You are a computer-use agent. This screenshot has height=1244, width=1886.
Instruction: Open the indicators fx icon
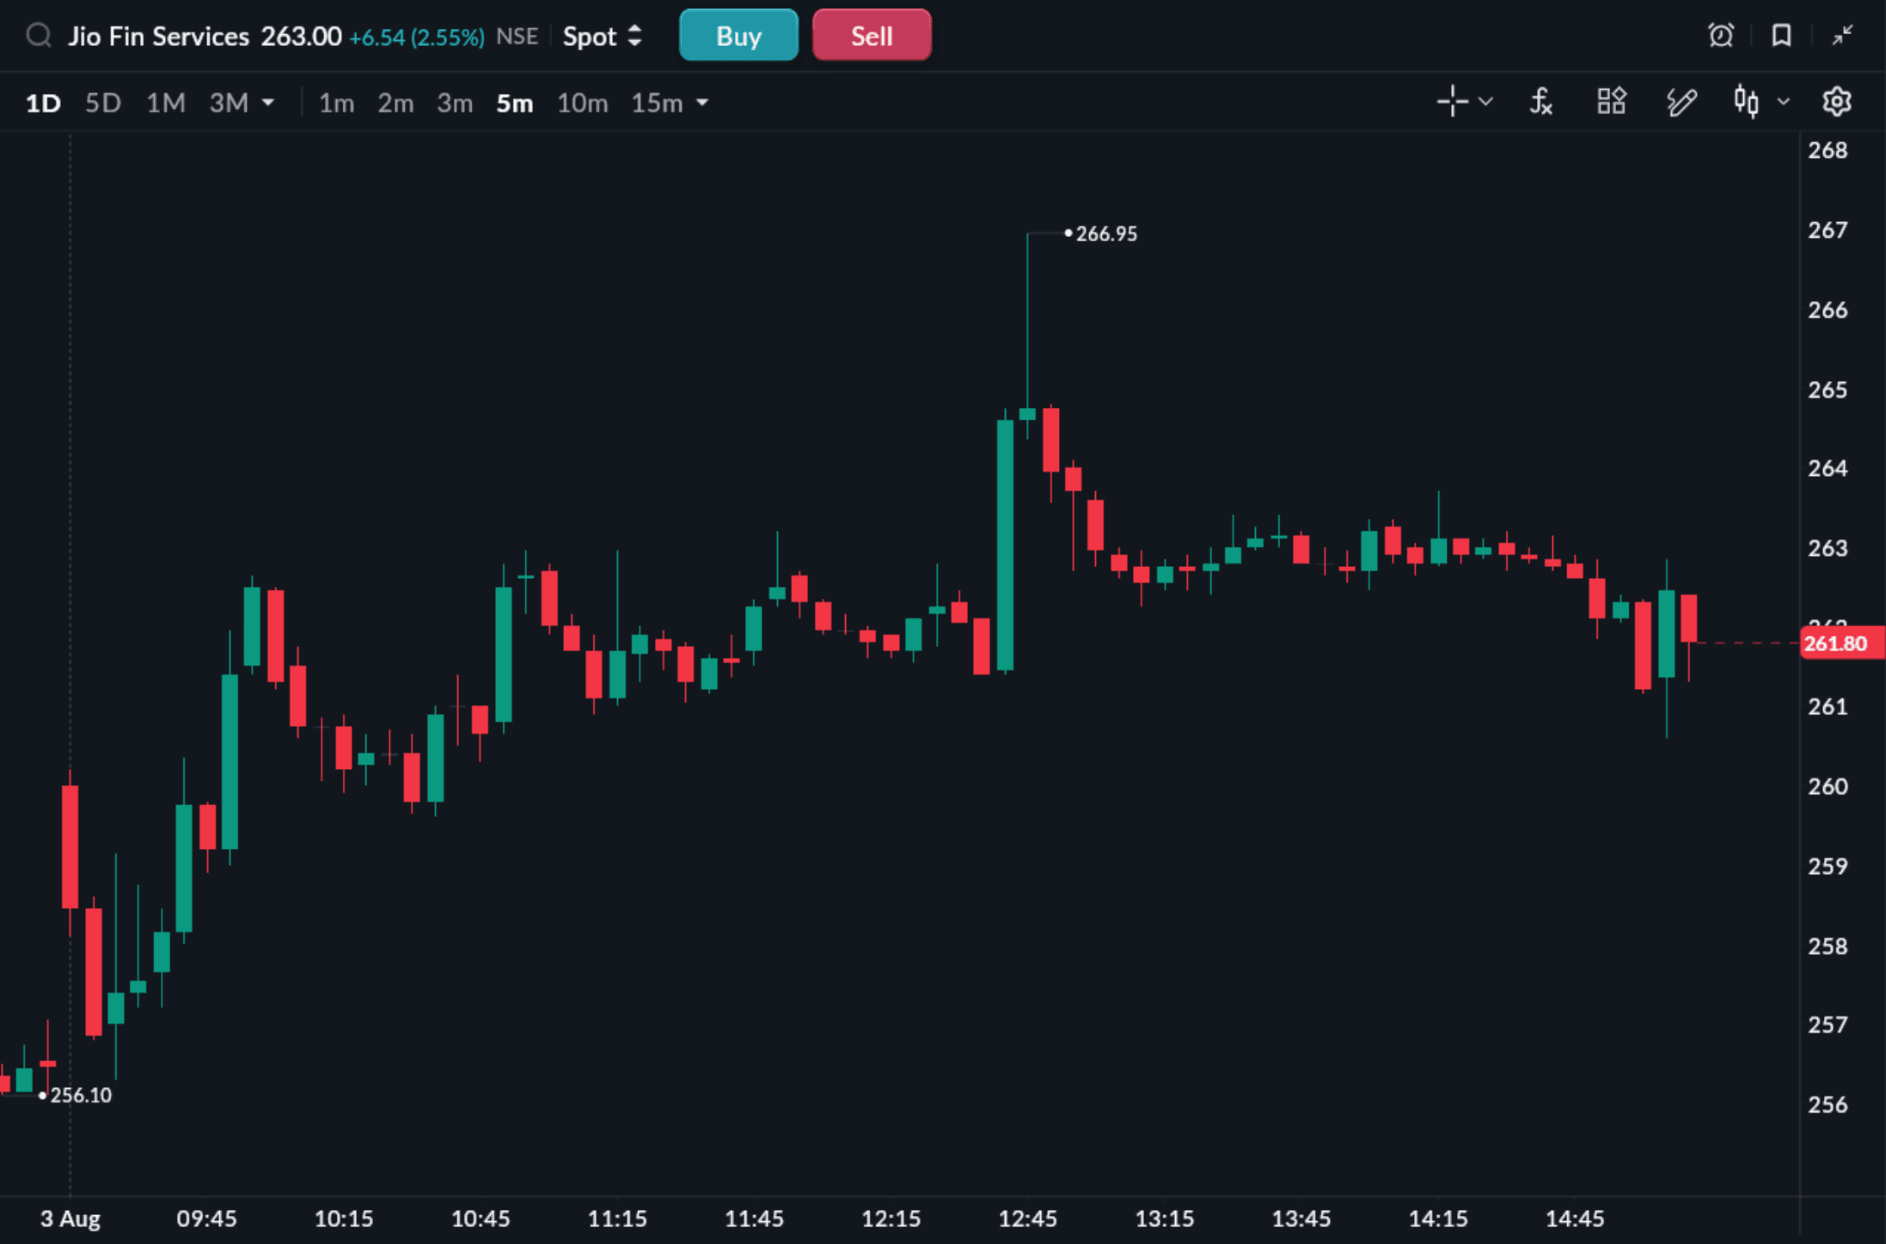coord(1541,102)
